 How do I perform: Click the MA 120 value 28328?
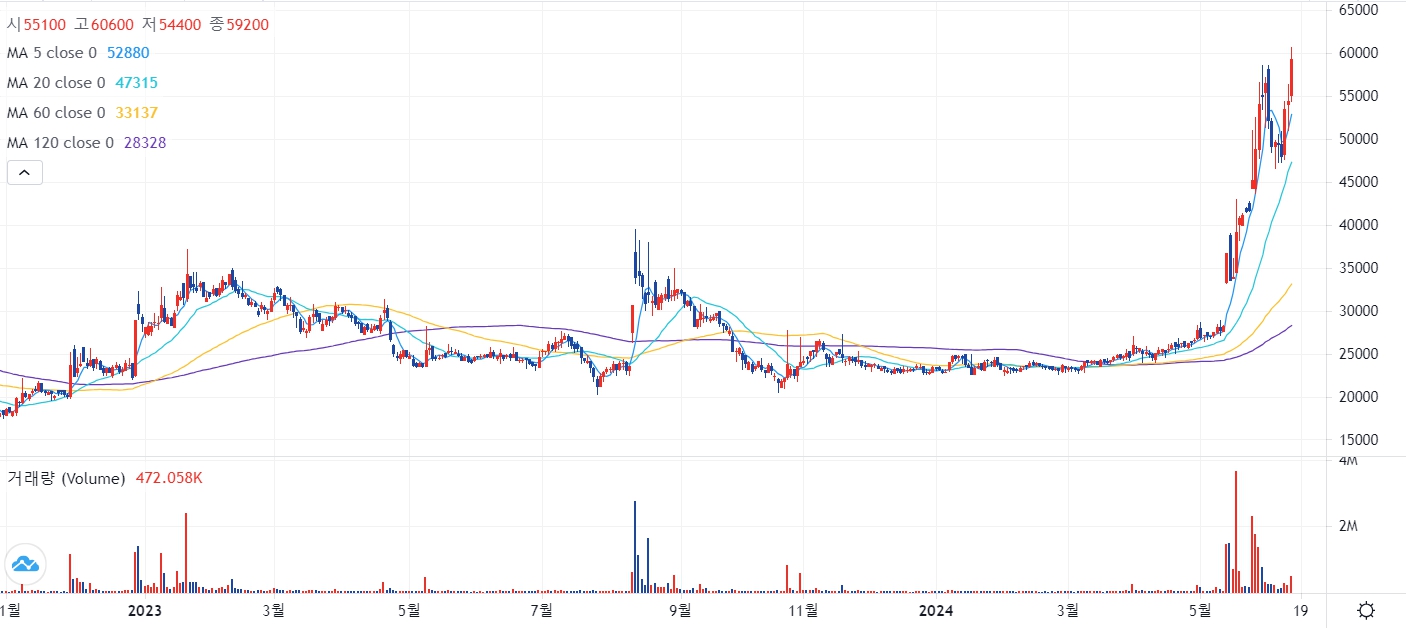(x=145, y=143)
